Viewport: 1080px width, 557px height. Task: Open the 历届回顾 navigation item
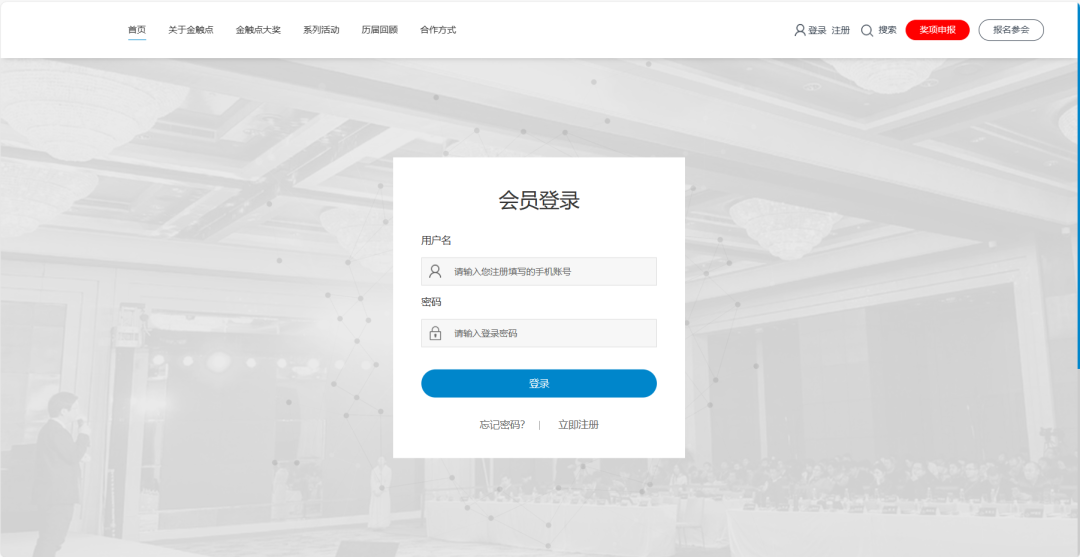click(x=380, y=30)
